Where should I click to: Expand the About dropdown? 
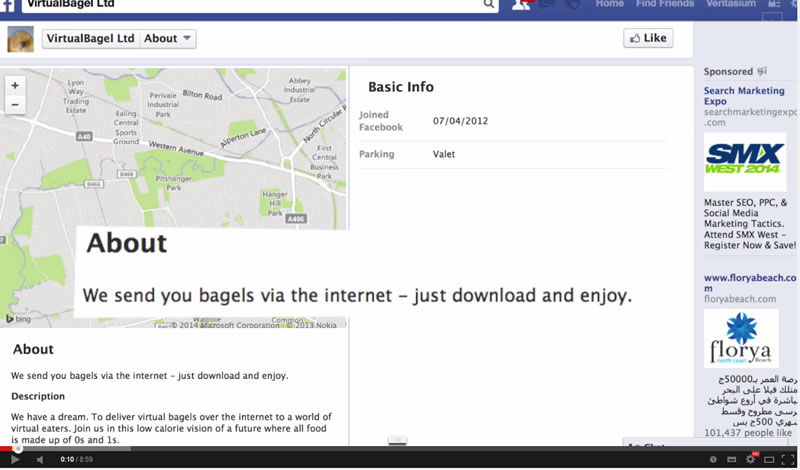point(167,39)
